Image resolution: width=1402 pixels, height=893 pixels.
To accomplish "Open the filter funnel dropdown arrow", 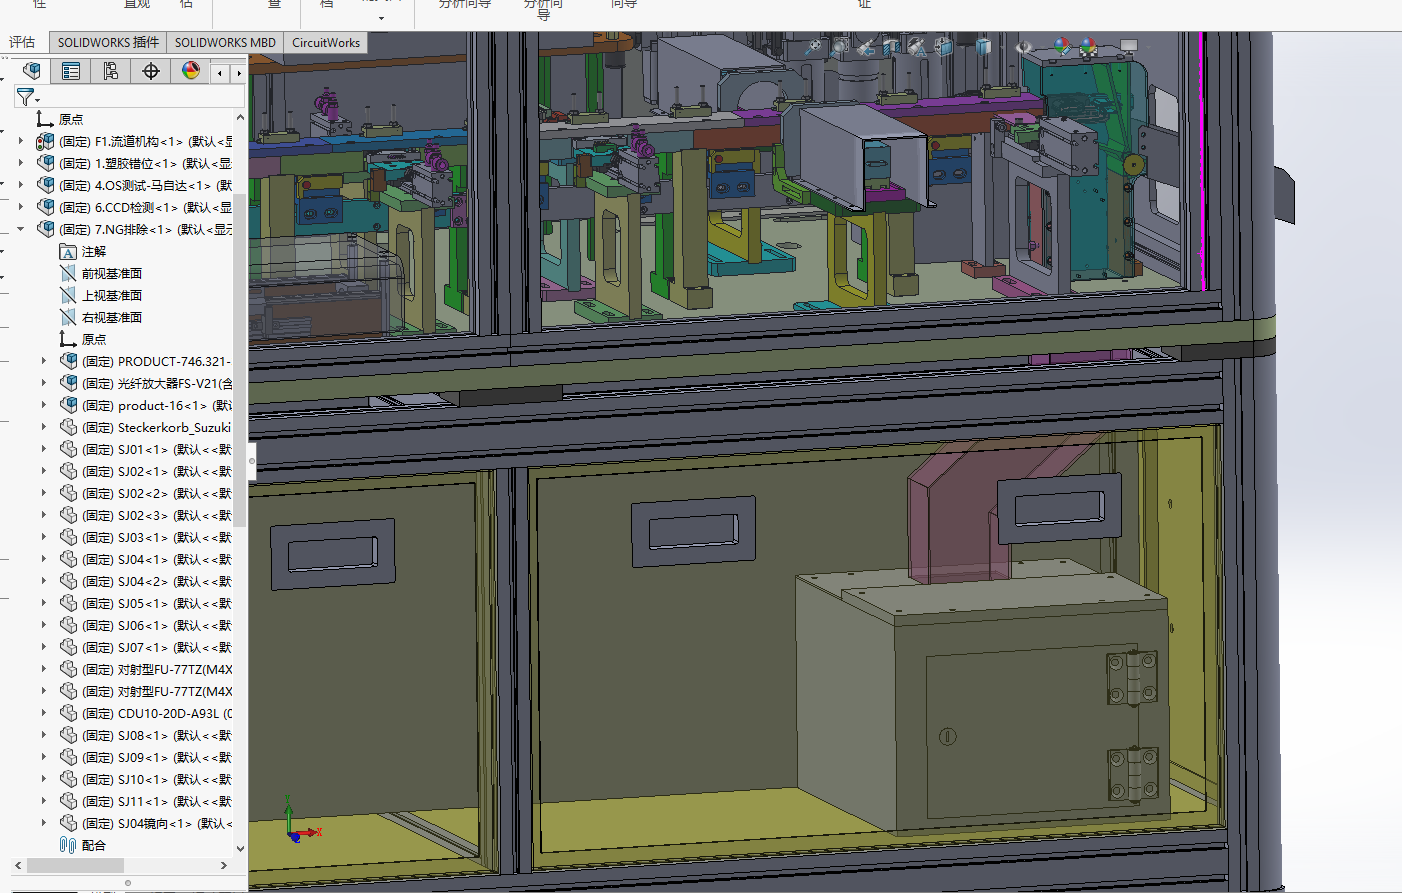I will [38, 100].
